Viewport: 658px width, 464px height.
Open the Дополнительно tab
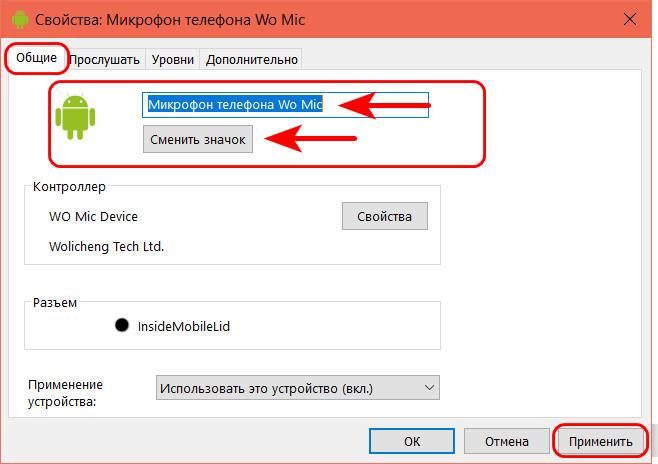[251, 60]
